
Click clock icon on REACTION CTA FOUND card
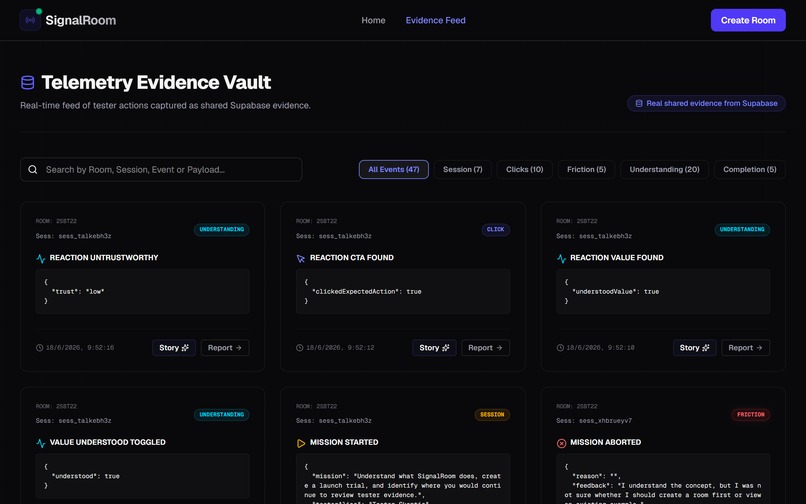(x=300, y=348)
